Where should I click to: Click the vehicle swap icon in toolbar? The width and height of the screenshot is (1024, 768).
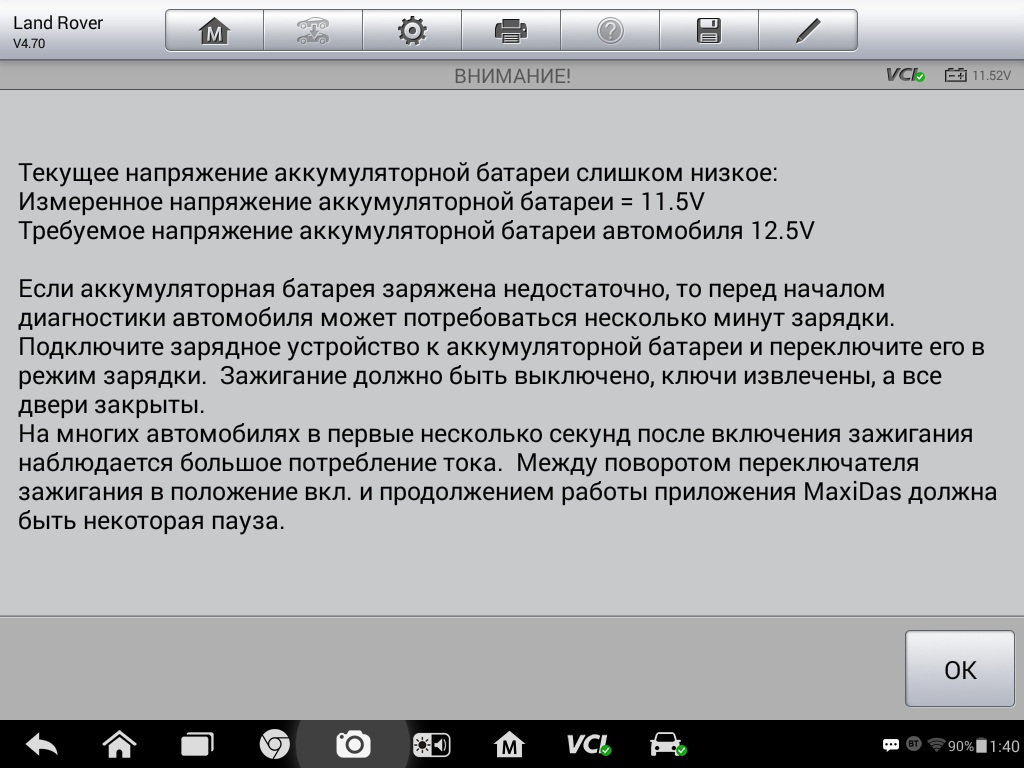pyautogui.click(x=312, y=31)
